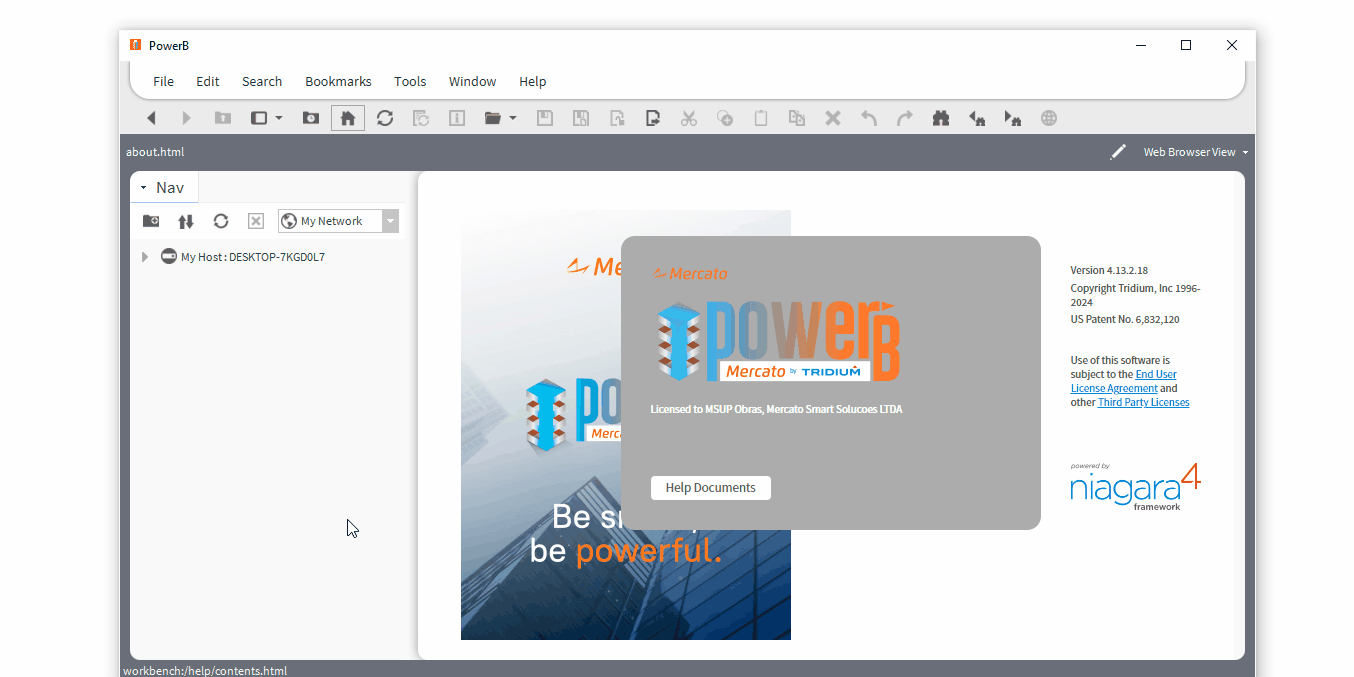Open the Nav tab dropdown arrow
This screenshot has width=1354, height=677.
[x=143, y=188]
